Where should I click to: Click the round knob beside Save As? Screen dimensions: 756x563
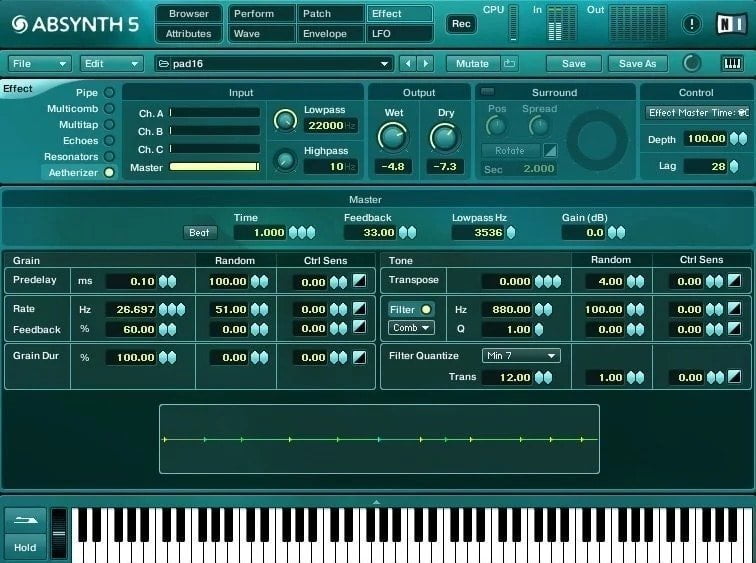(692, 63)
